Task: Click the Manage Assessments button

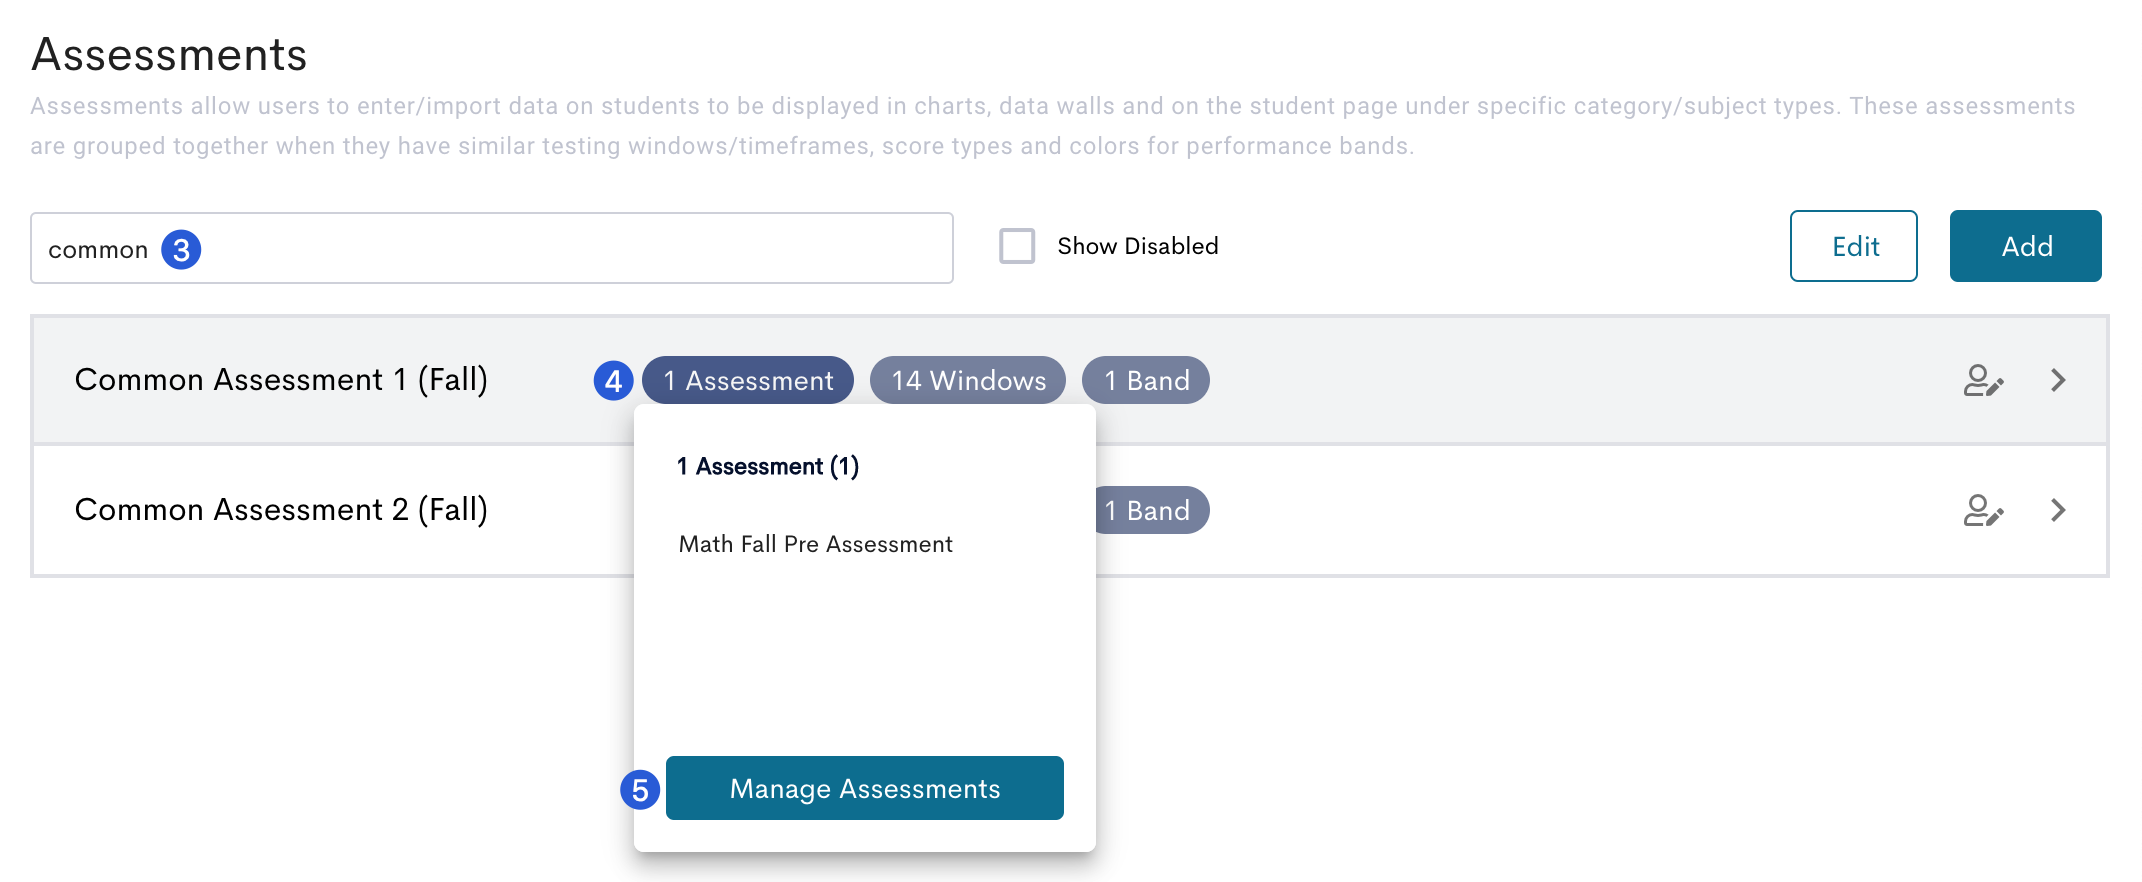Action: 865,789
